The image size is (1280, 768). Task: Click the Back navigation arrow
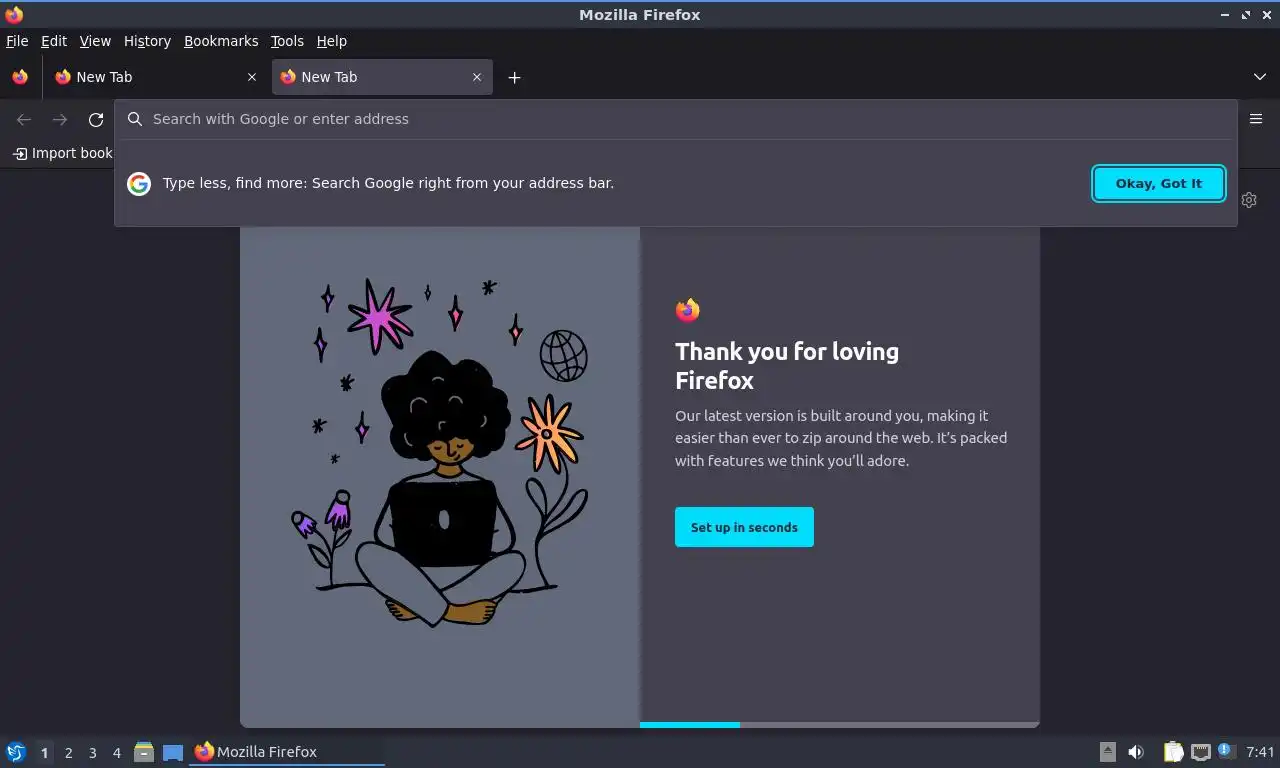pyautogui.click(x=24, y=120)
